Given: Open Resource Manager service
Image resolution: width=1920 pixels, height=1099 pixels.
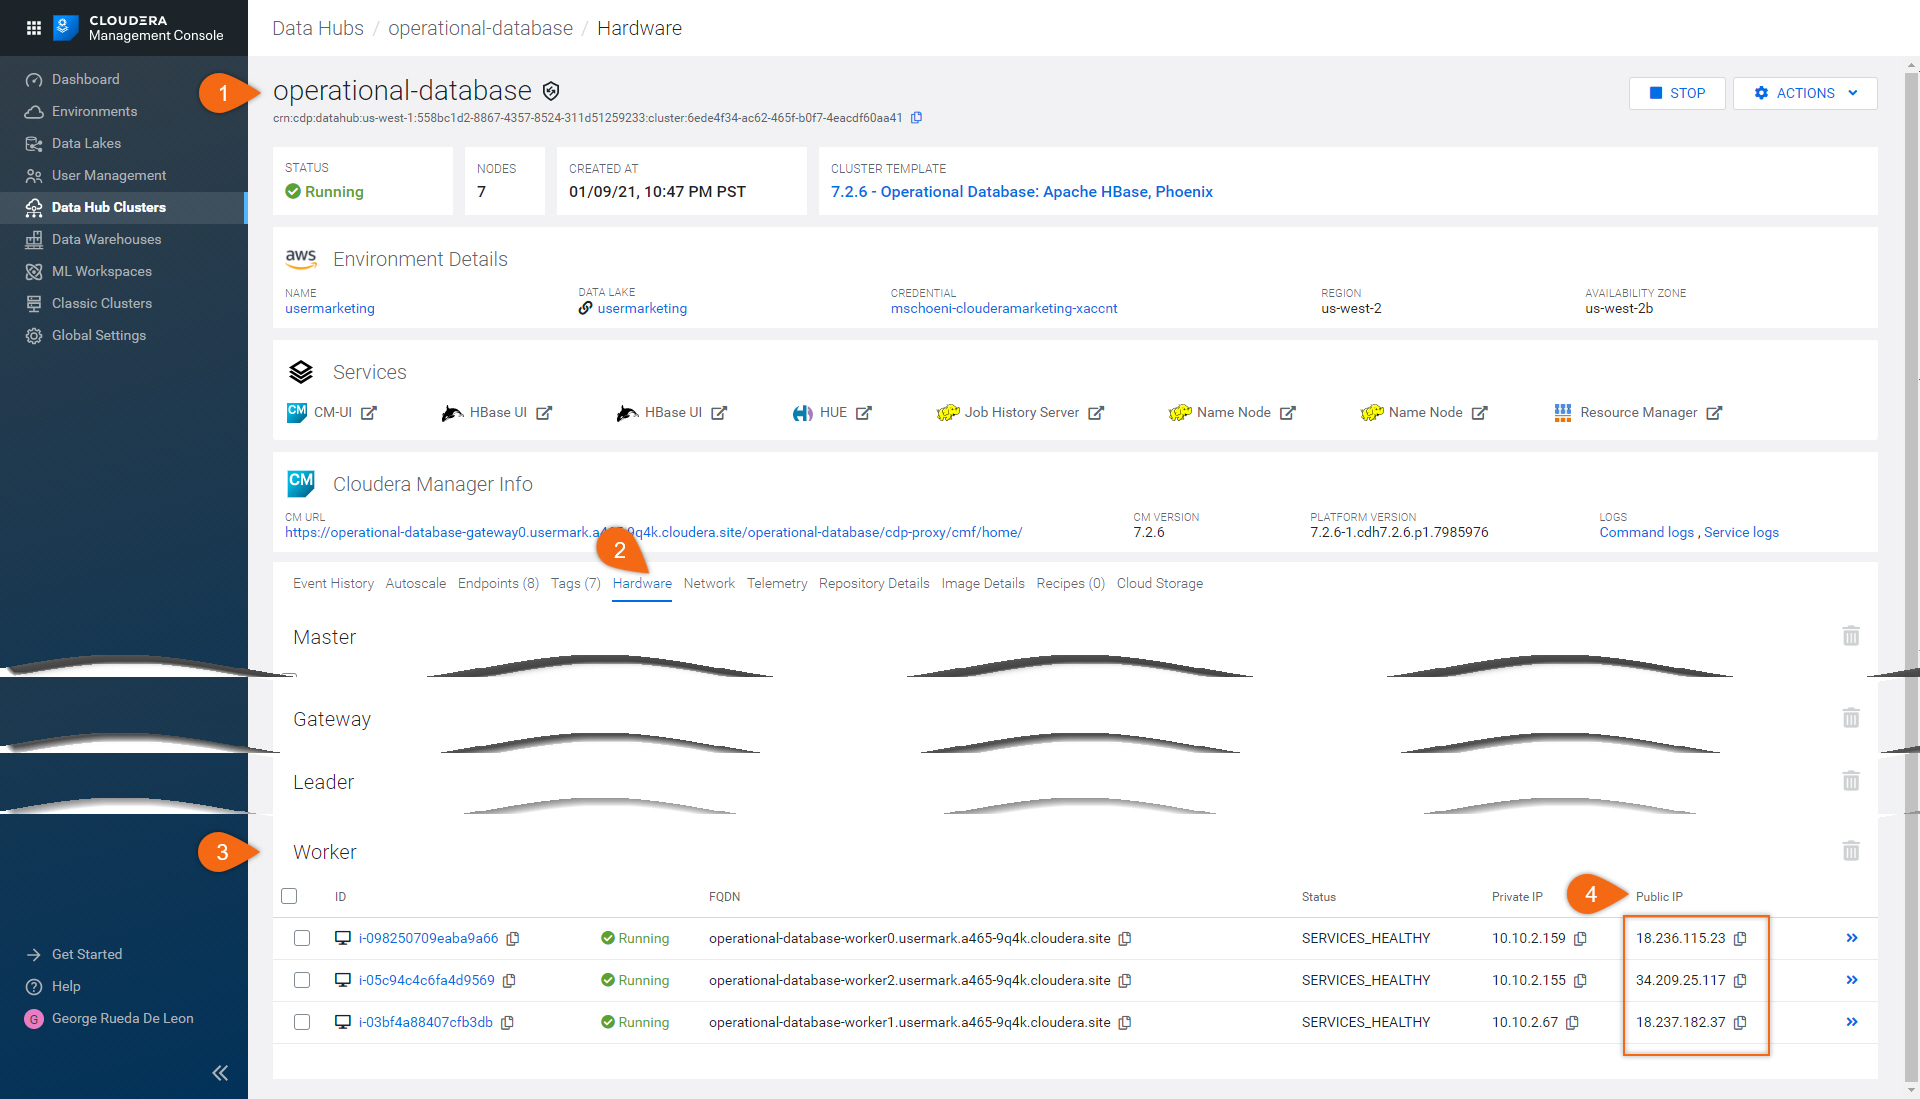Looking at the screenshot, I should tap(1638, 413).
